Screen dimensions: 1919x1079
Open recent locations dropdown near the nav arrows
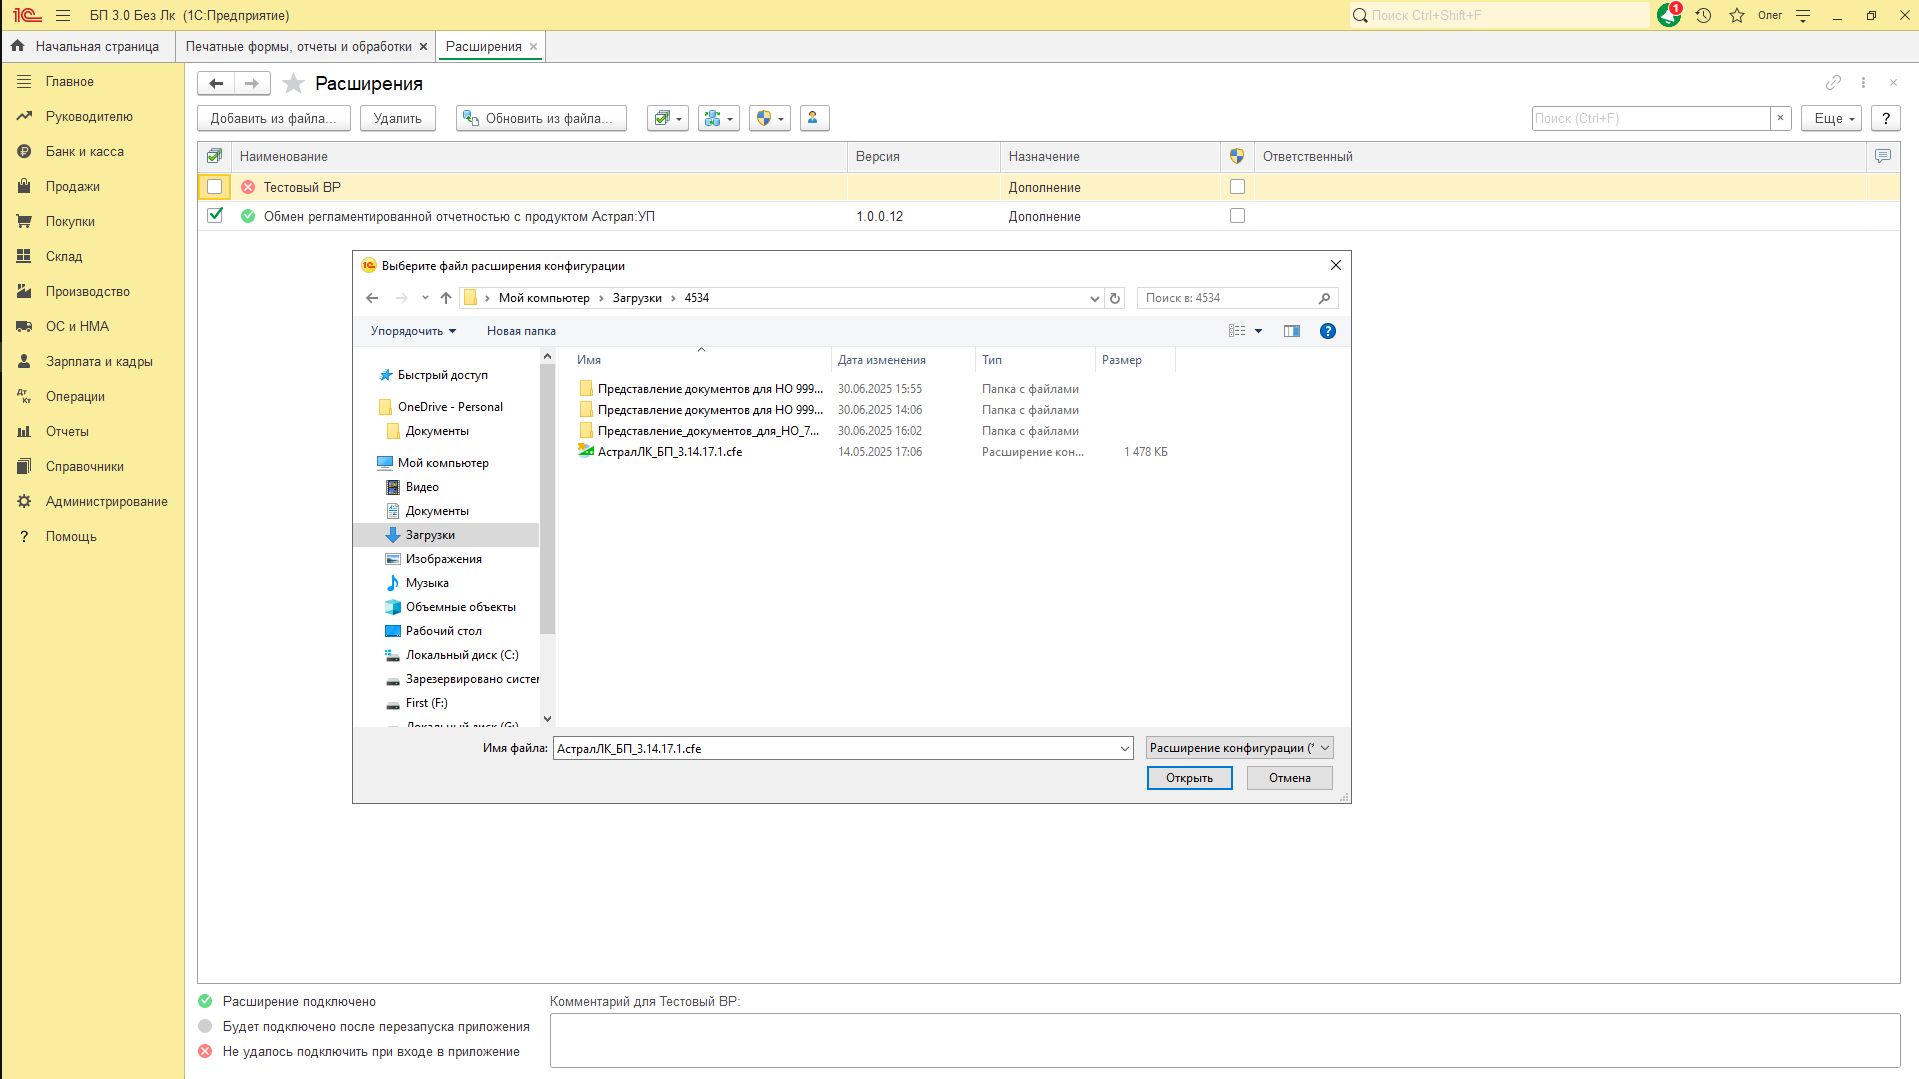[x=425, y=298]
